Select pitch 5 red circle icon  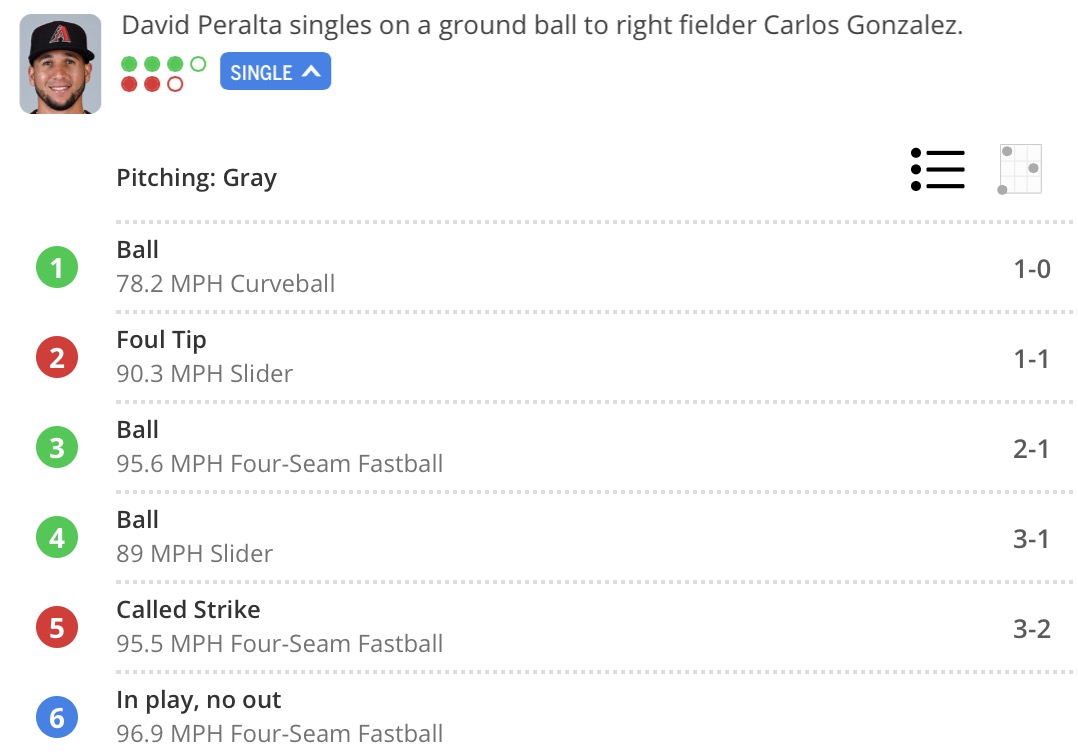click(57, 627)
